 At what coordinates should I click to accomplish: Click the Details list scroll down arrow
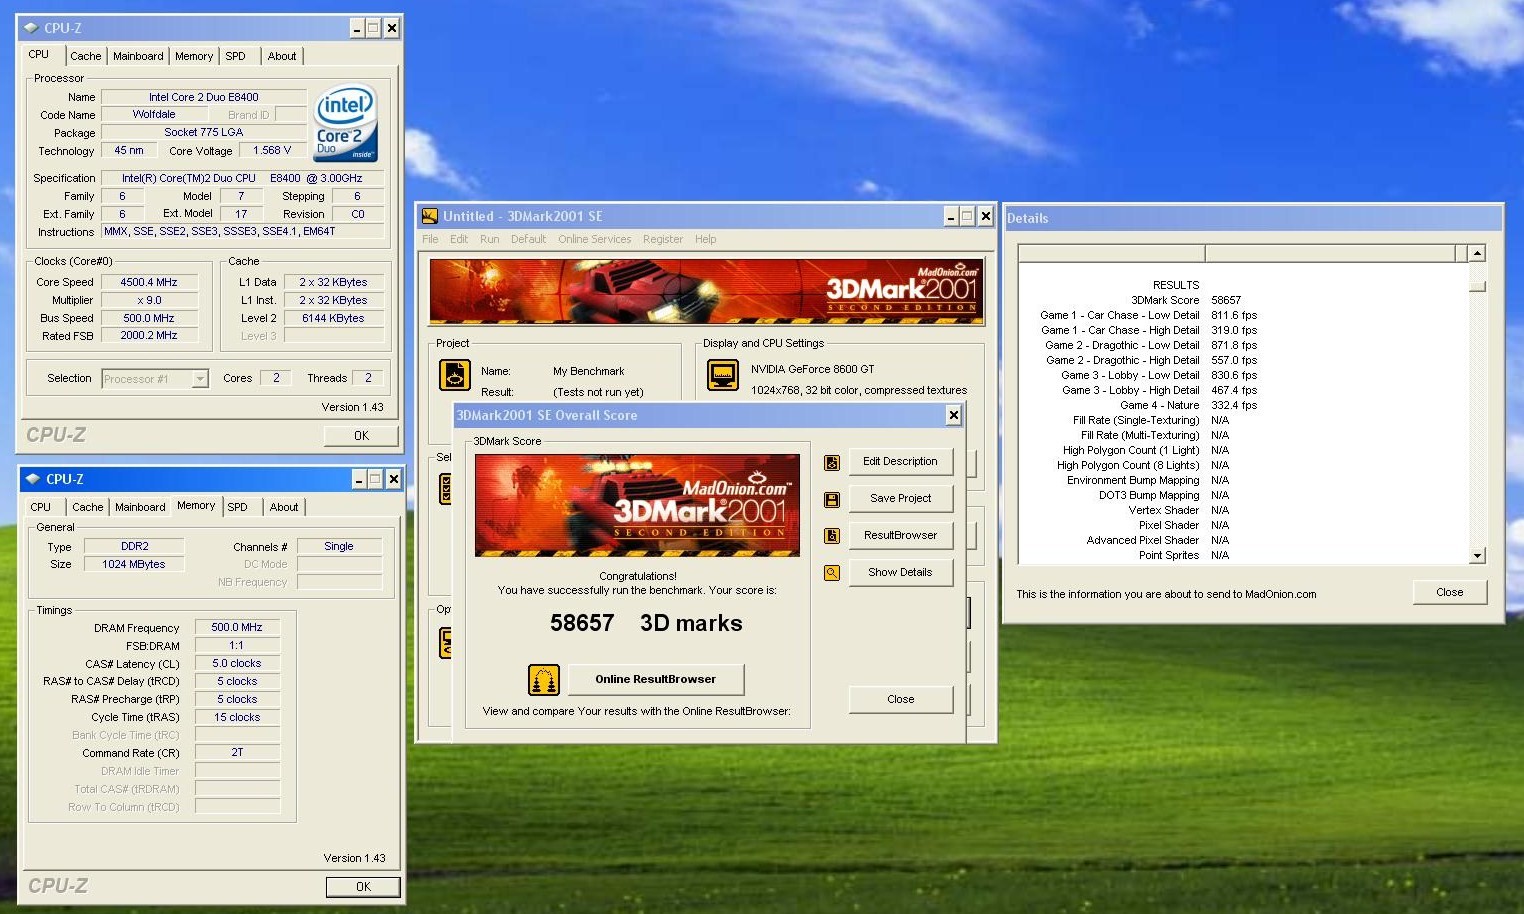(x=1477, y=556)
